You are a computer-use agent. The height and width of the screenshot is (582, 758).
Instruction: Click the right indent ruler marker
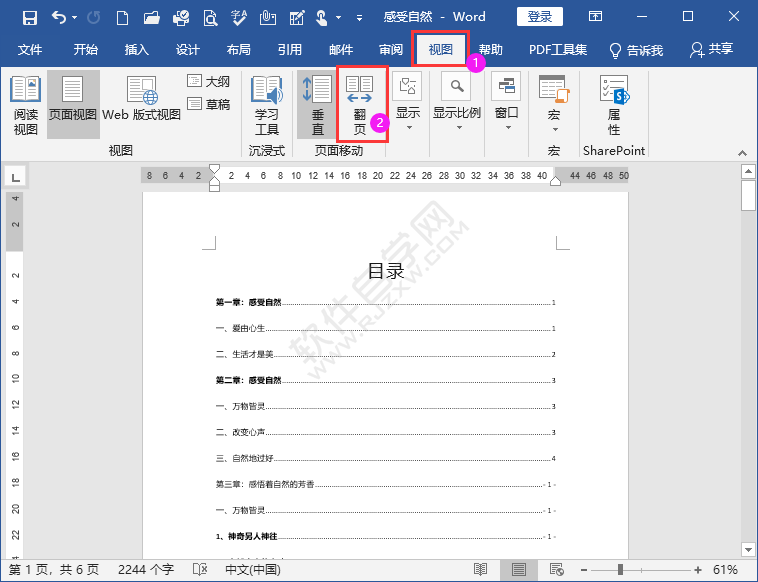[x=555, y=181]
